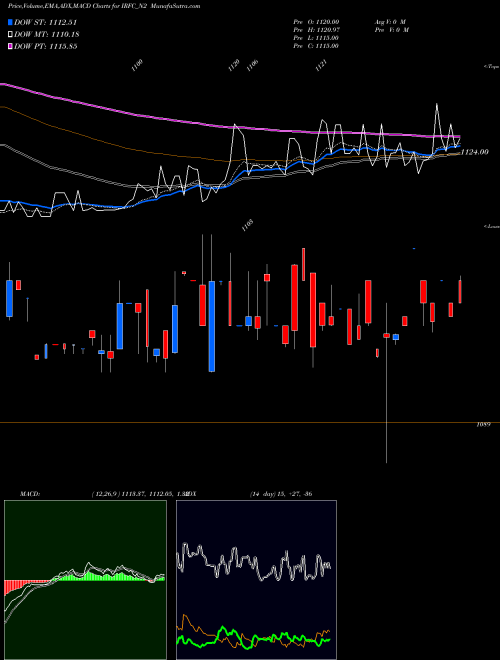Select the DOW PT: 1115.85 label

pyautogui.click(x=45, y=47)
